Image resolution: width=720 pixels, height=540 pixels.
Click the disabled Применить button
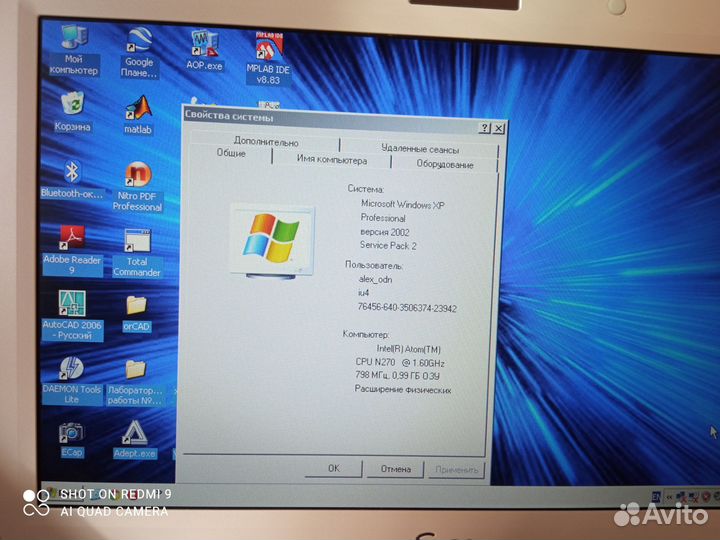[x=456, y=470]
